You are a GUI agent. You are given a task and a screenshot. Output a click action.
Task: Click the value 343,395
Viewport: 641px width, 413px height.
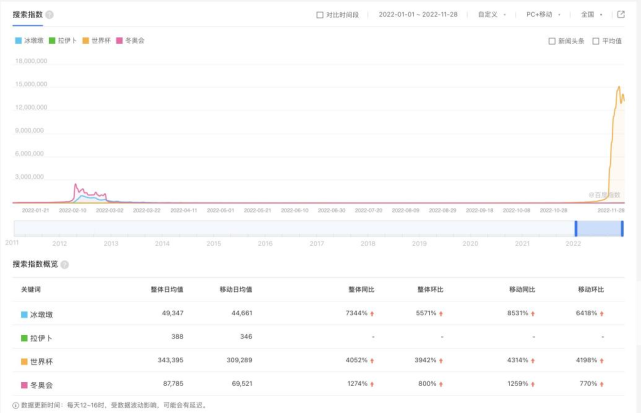click(x=170, y=360)
